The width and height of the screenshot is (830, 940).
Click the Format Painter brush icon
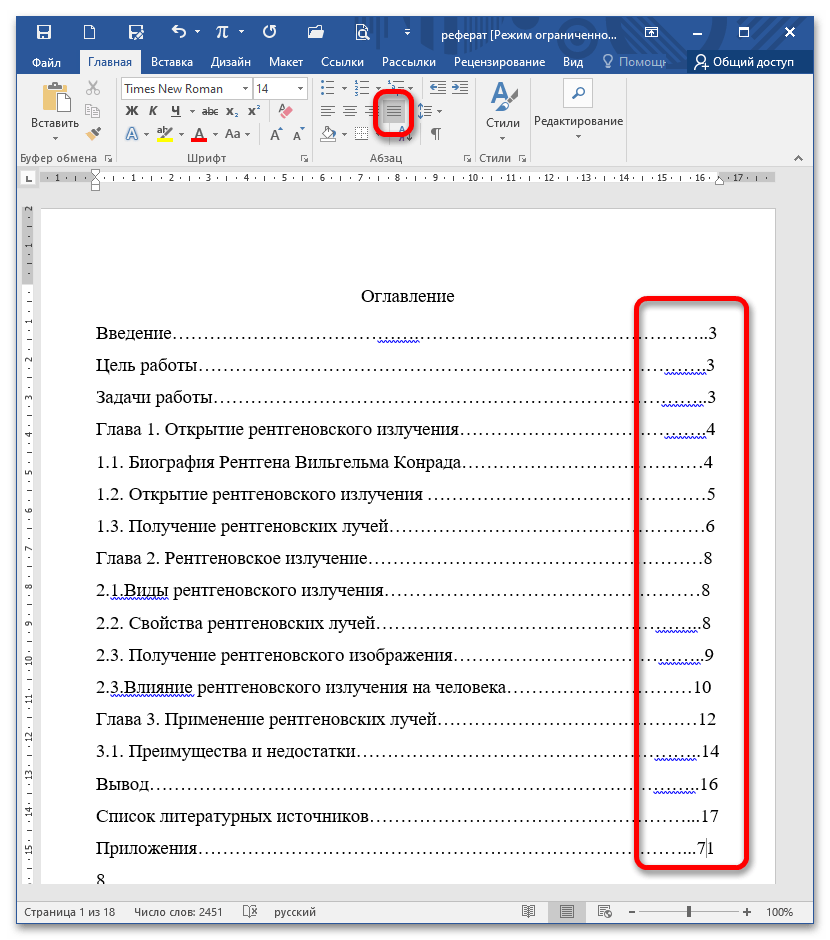[x=93, y=134]
